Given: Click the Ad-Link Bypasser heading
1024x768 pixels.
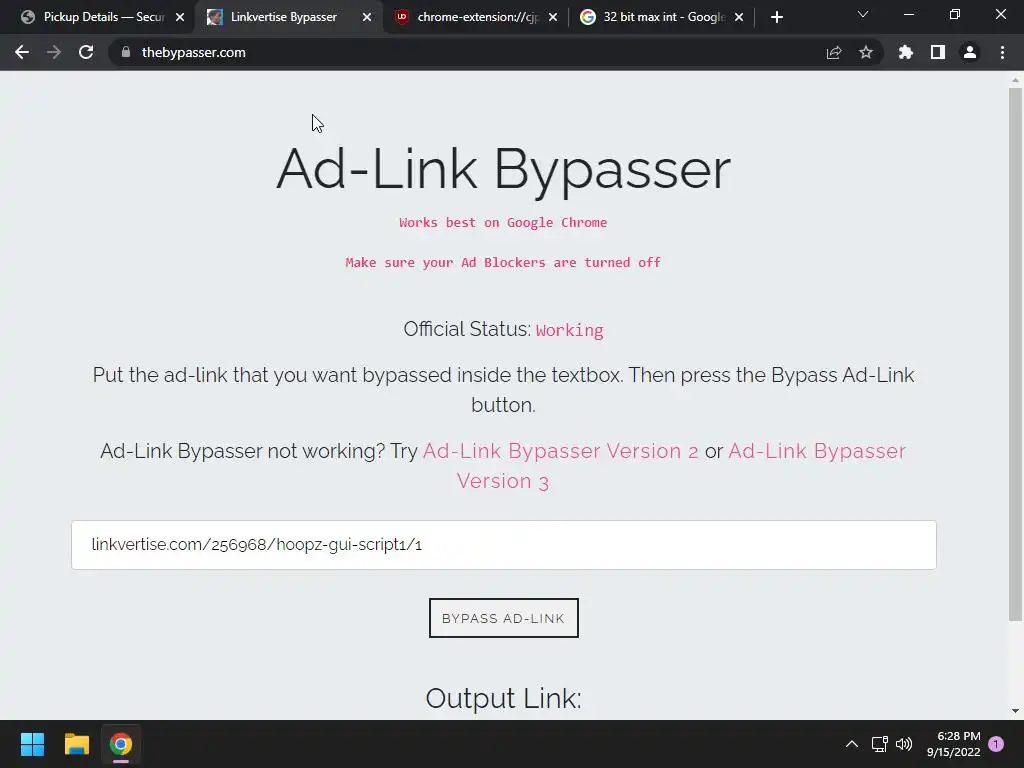Looking at the screenshot, I should [504, 170].
